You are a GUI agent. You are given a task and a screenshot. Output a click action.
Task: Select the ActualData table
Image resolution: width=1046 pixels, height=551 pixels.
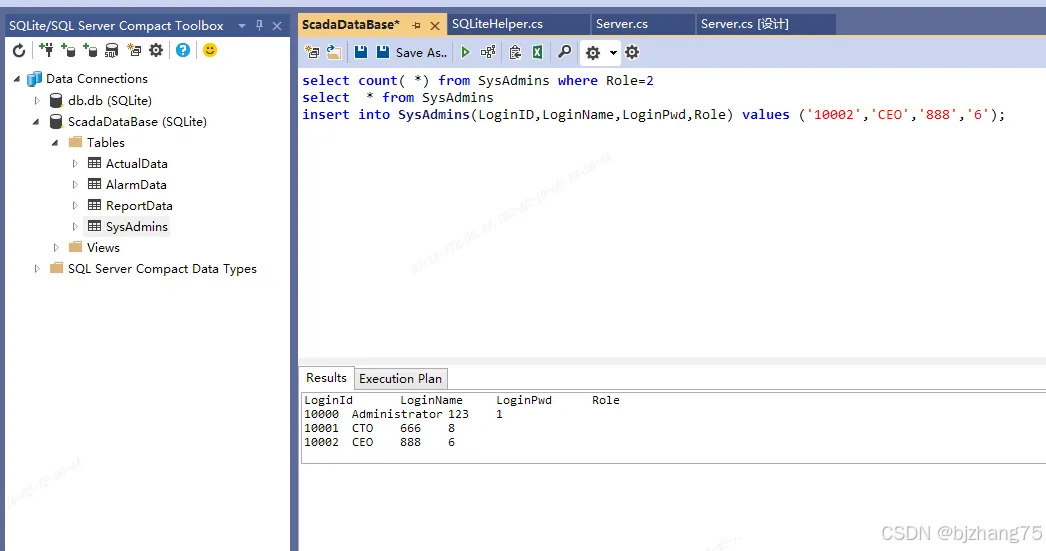click(137, 163)
